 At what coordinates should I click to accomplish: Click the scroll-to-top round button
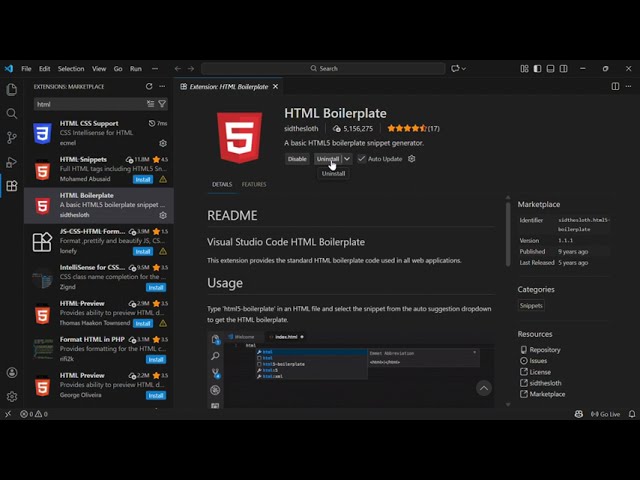pos(484,388)
